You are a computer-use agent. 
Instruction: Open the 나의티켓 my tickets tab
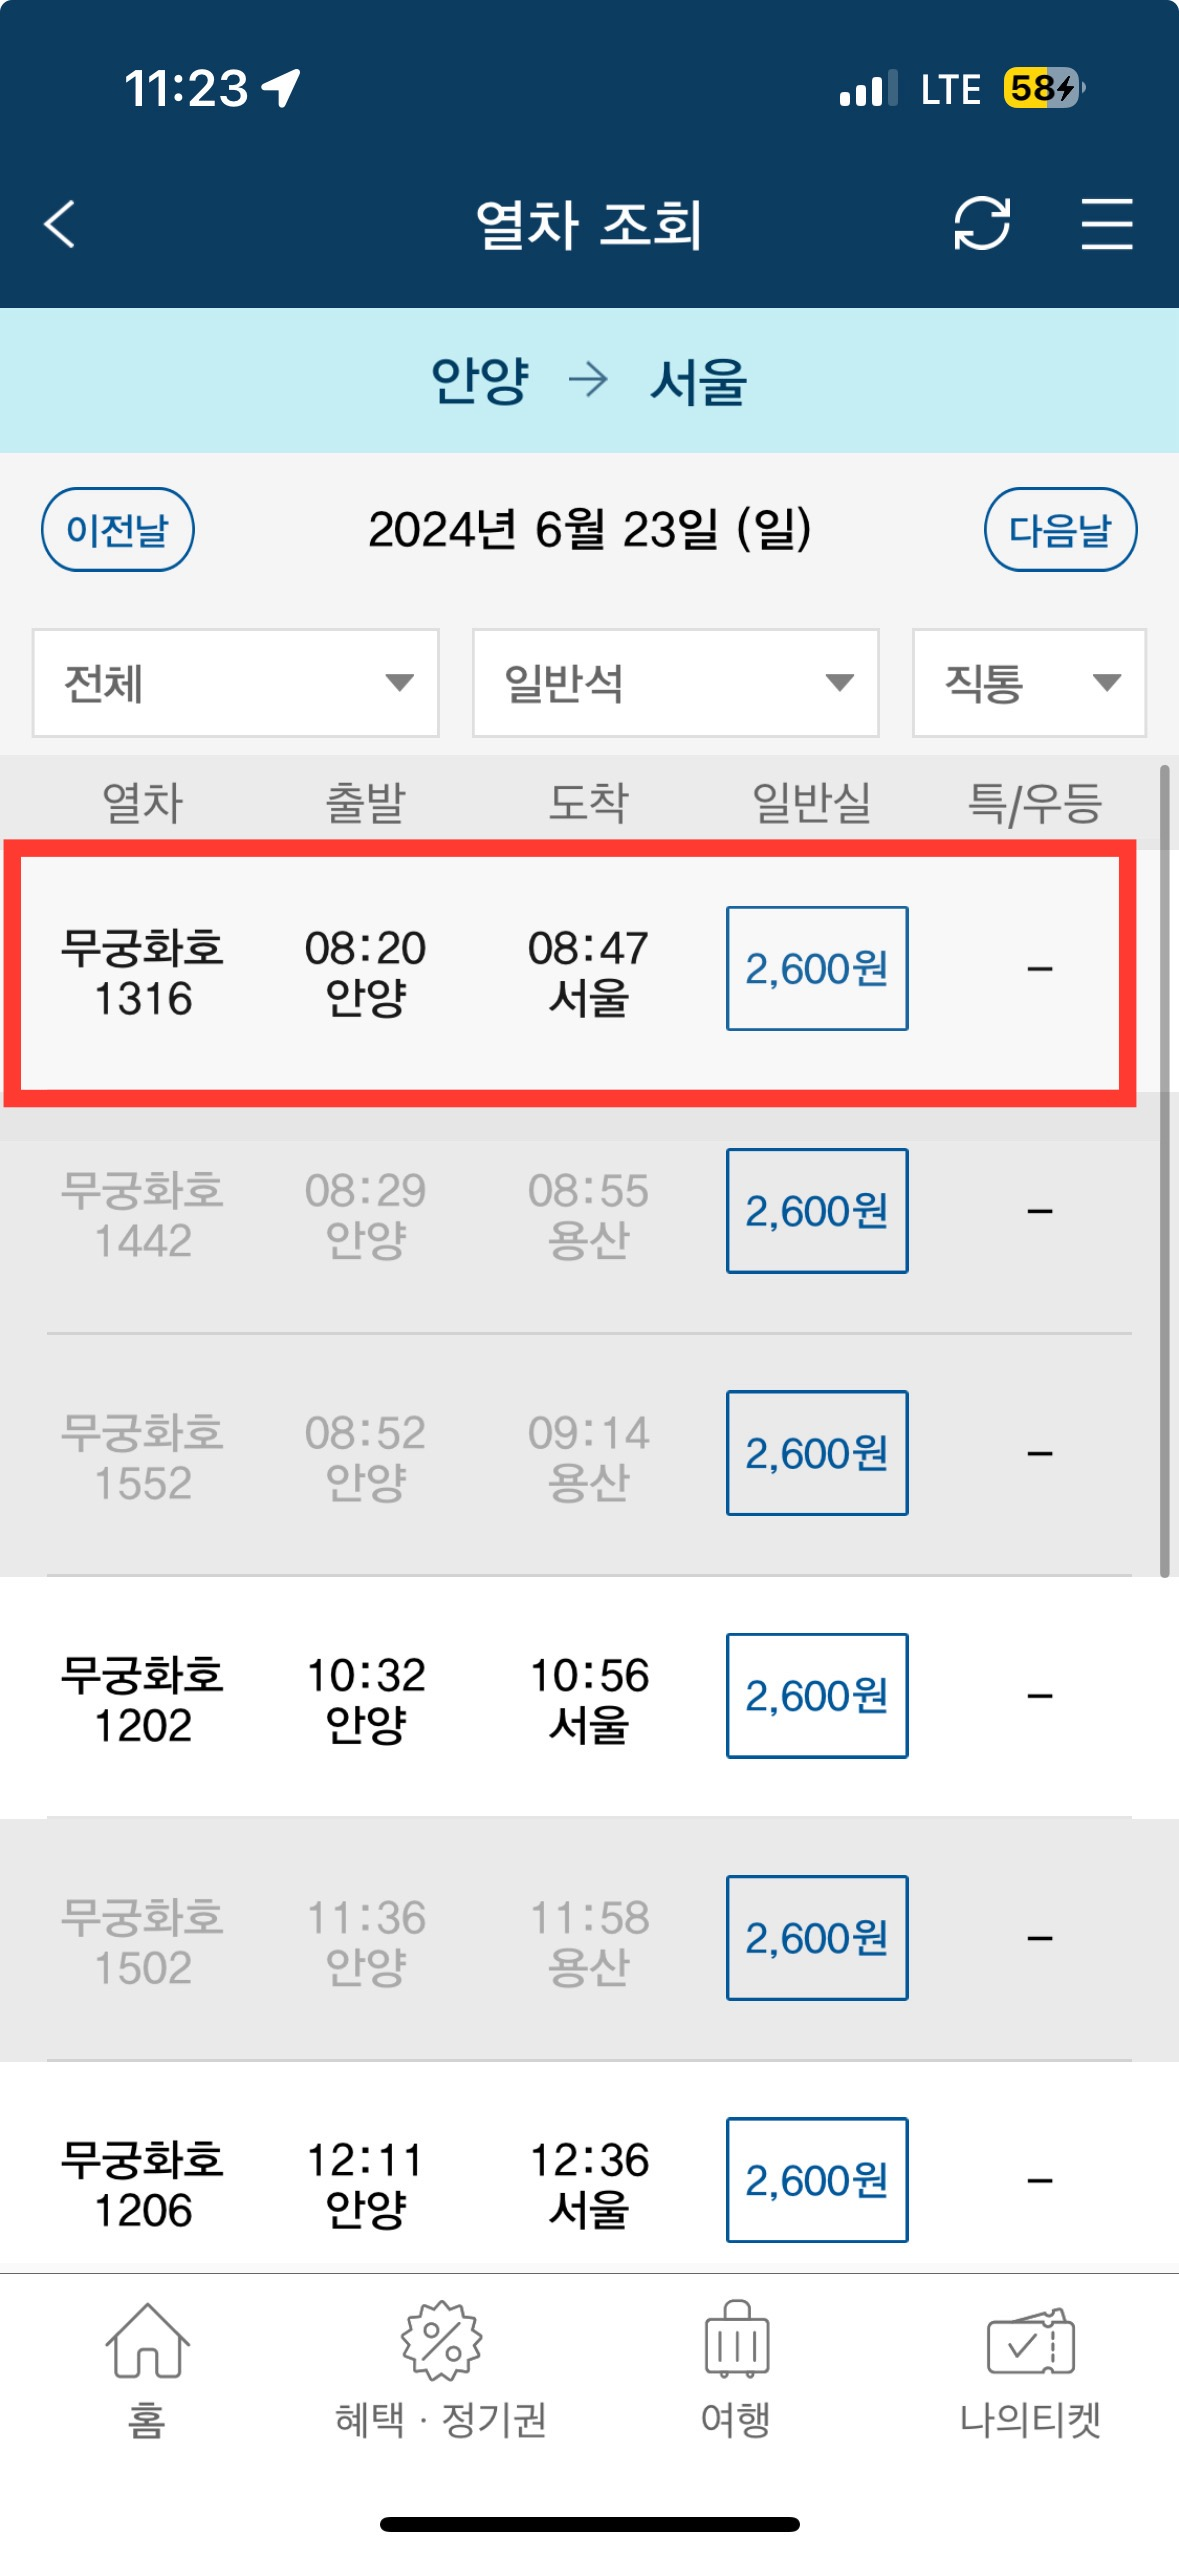click(1030, 2372)
